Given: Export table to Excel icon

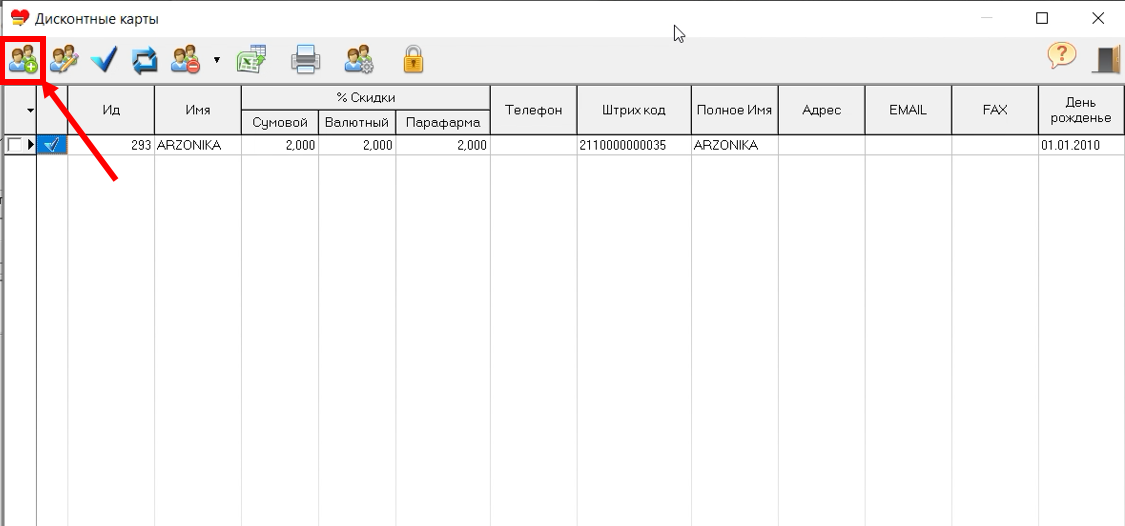Looking at the screenshot, I should 252,60.
